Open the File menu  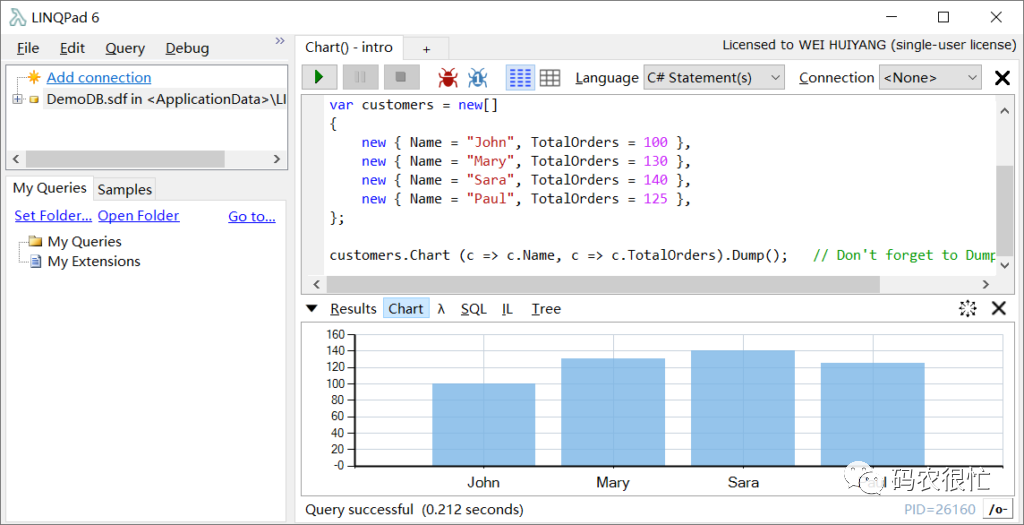coord(28,48)
